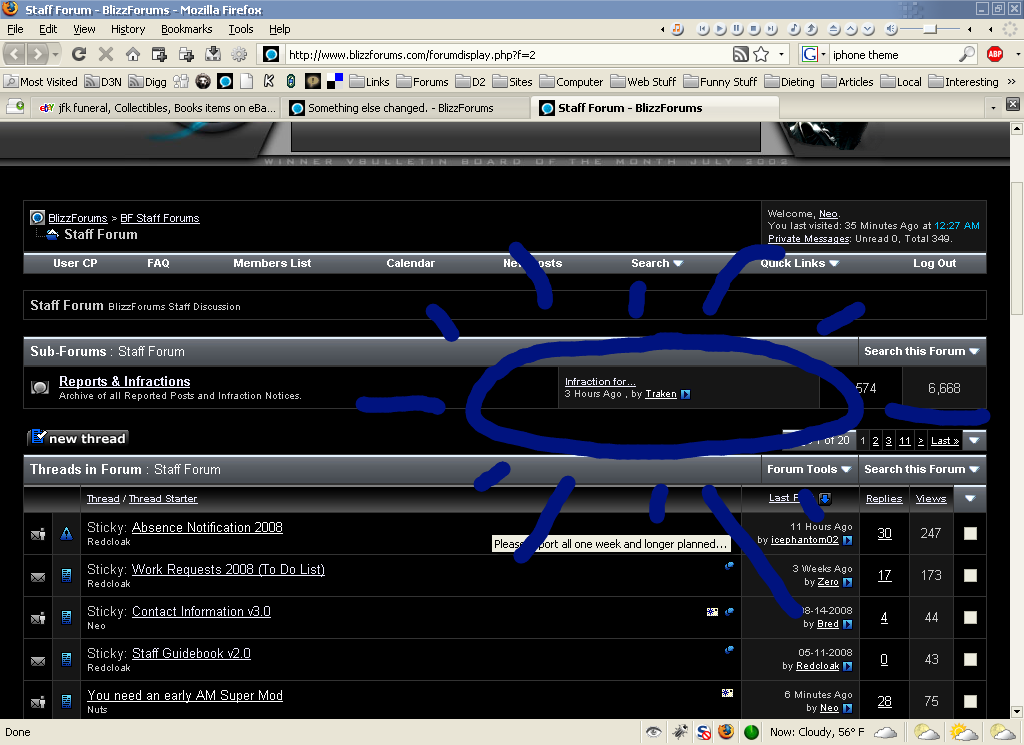Tick checkbox for Work Requests 2008 thread
The image size is (1024, 745).
970,575
